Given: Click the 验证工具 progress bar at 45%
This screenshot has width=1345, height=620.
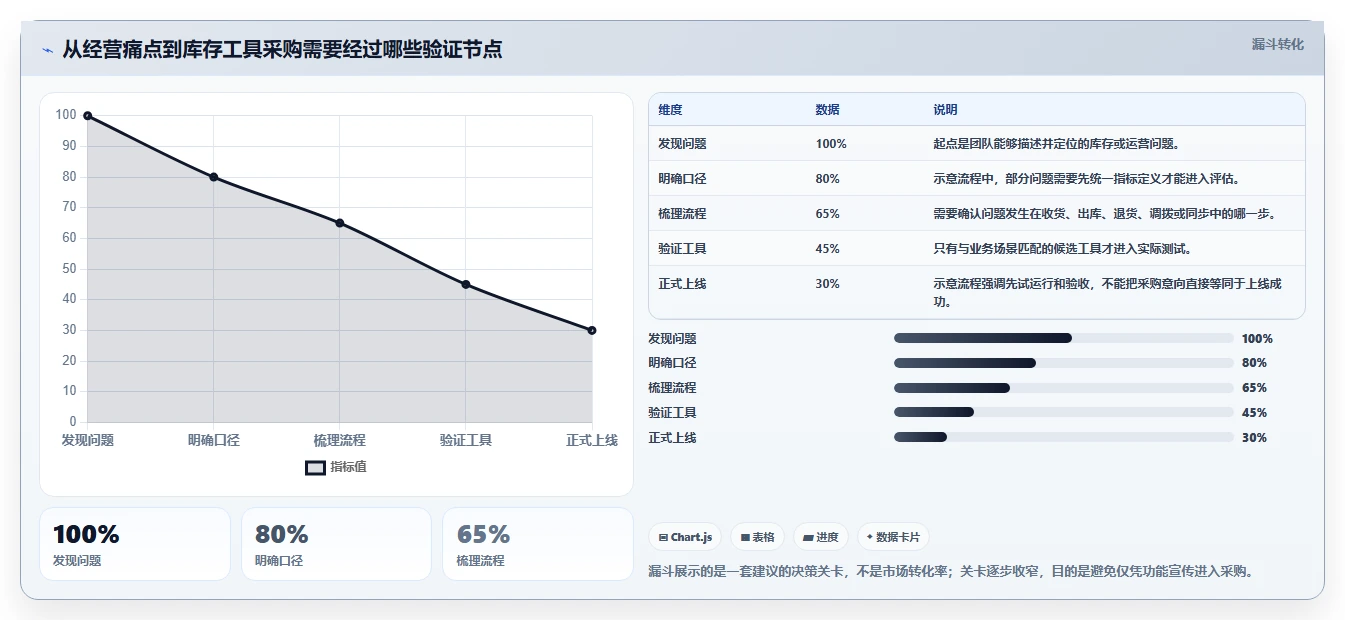Looking at the screenshot, I should (1064, 412).
